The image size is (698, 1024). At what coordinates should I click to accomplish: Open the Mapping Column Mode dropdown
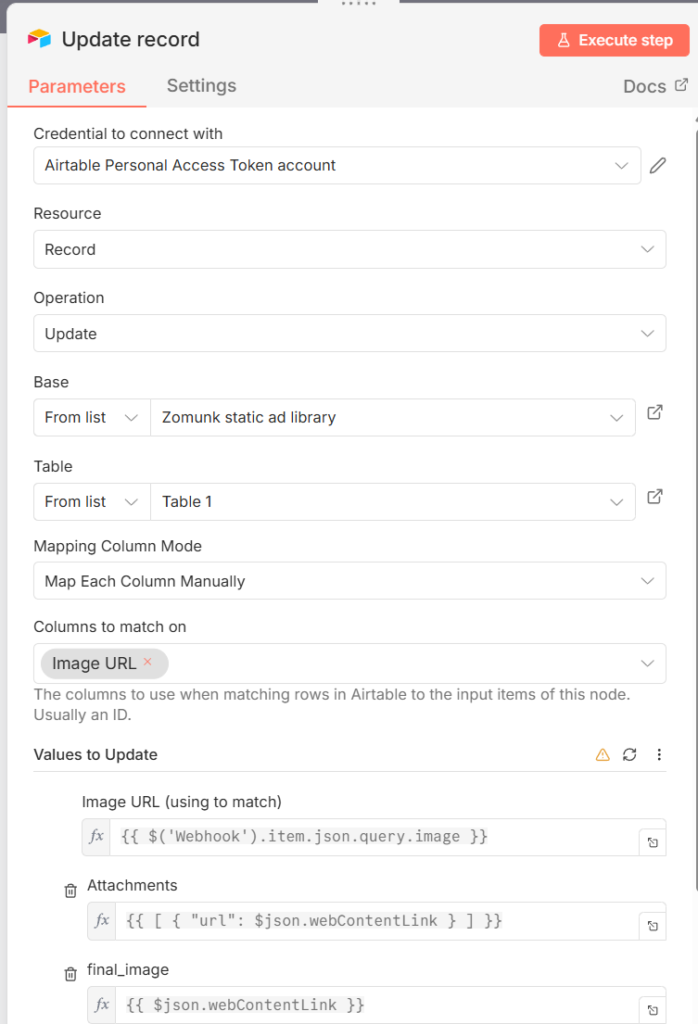click(349, 581)
